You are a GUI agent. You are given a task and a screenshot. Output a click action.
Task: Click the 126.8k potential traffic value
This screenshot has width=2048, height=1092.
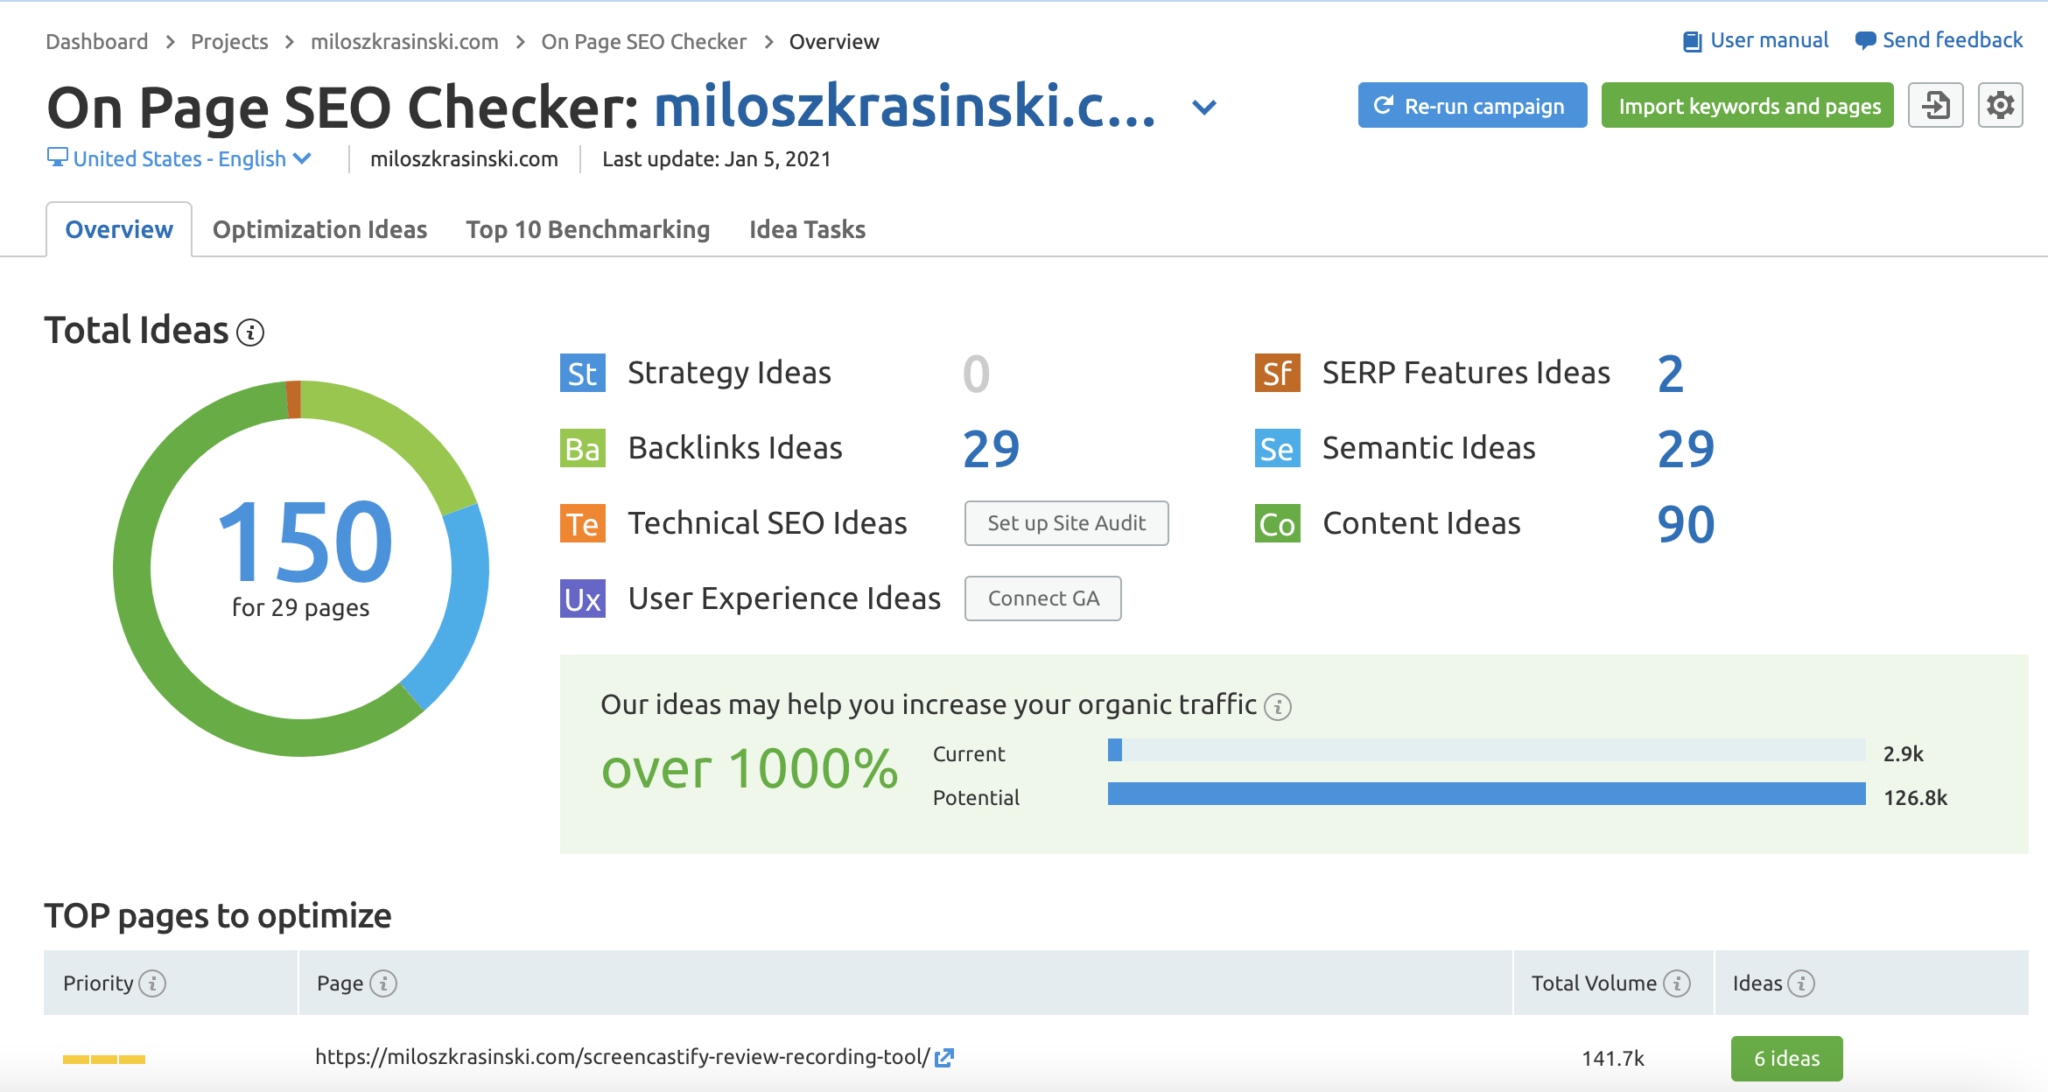1915,798
